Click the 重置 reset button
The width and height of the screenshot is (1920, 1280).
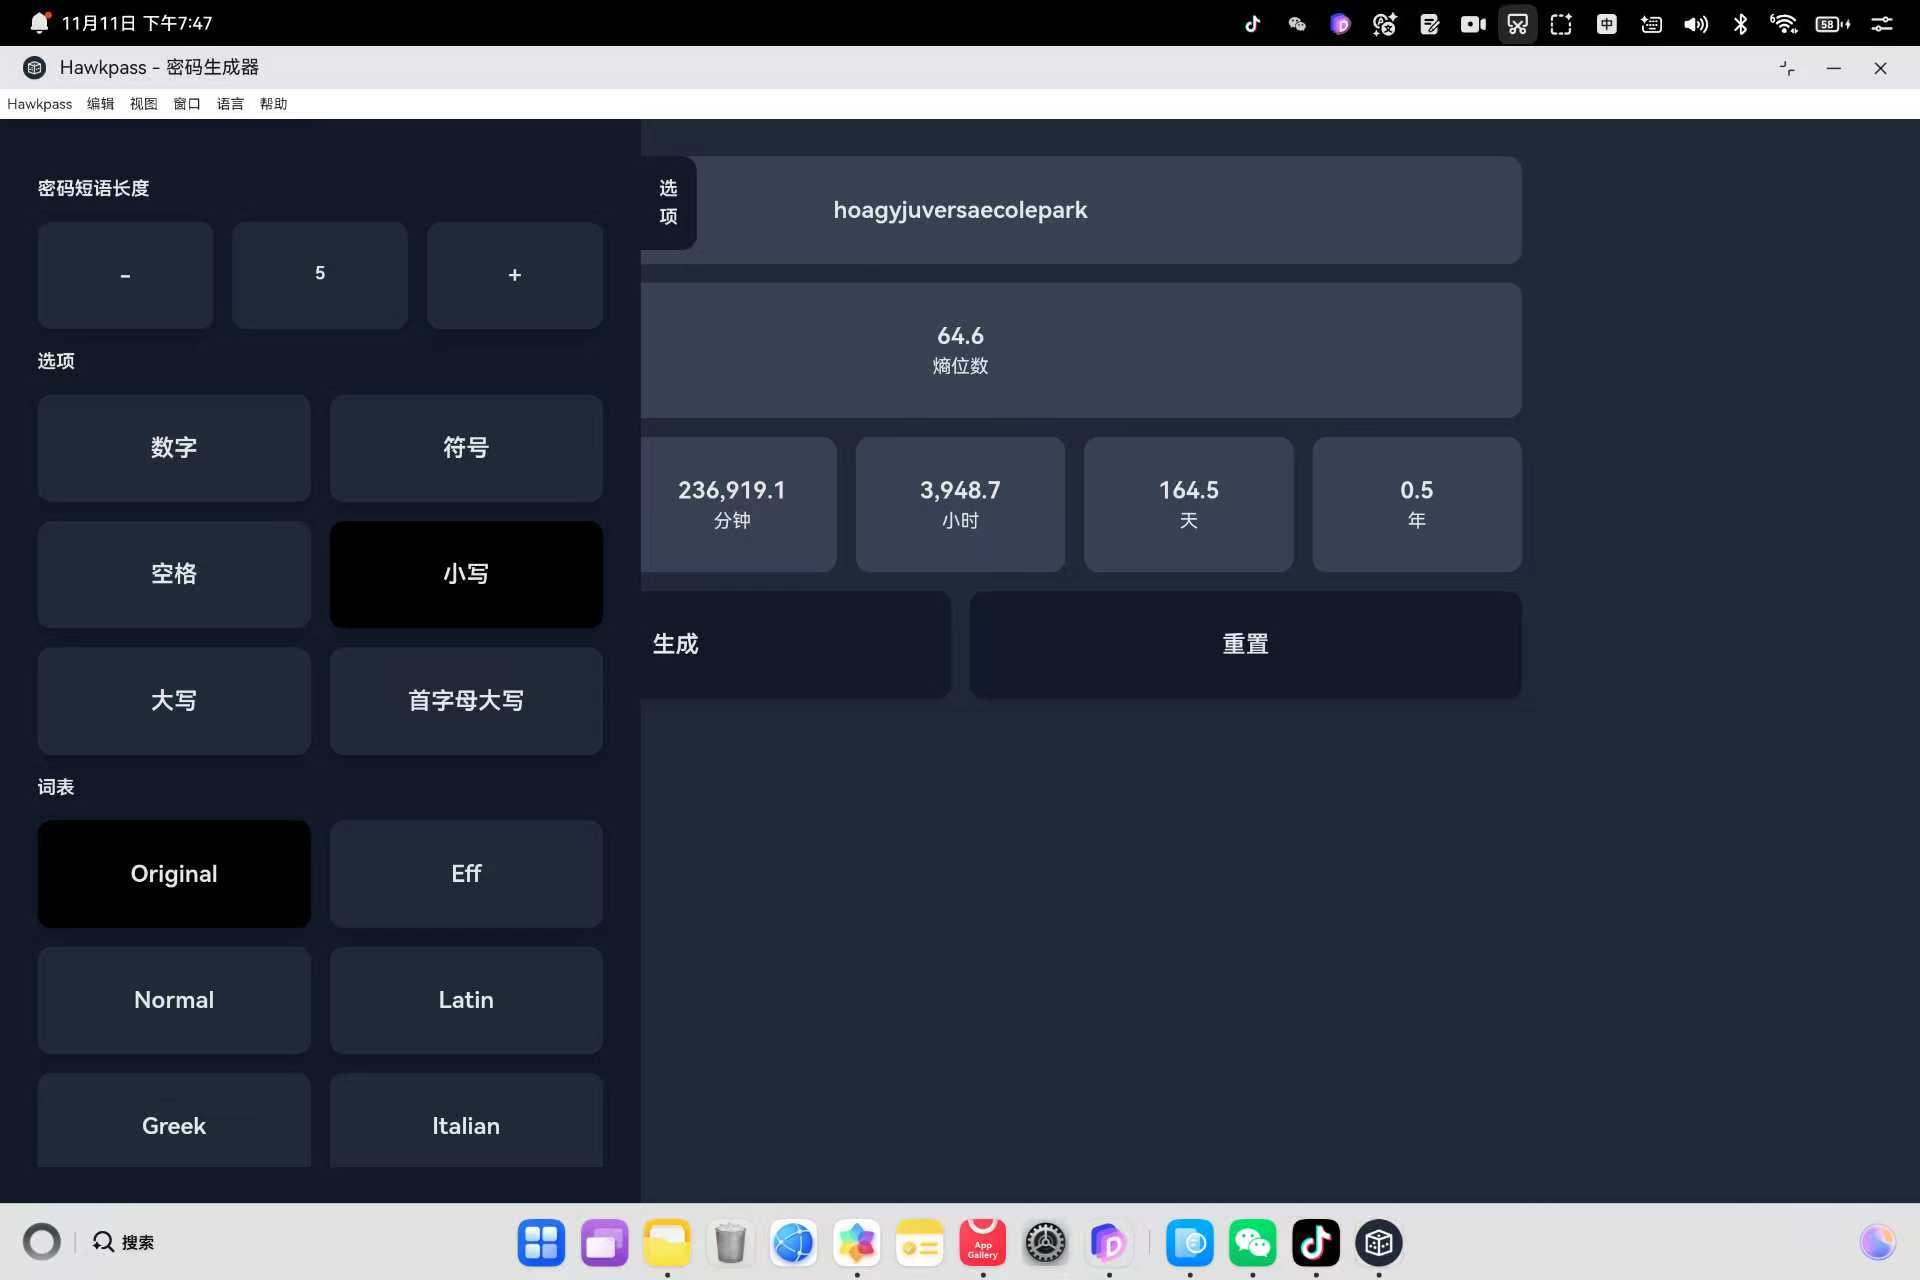(x=1245, y=644)
